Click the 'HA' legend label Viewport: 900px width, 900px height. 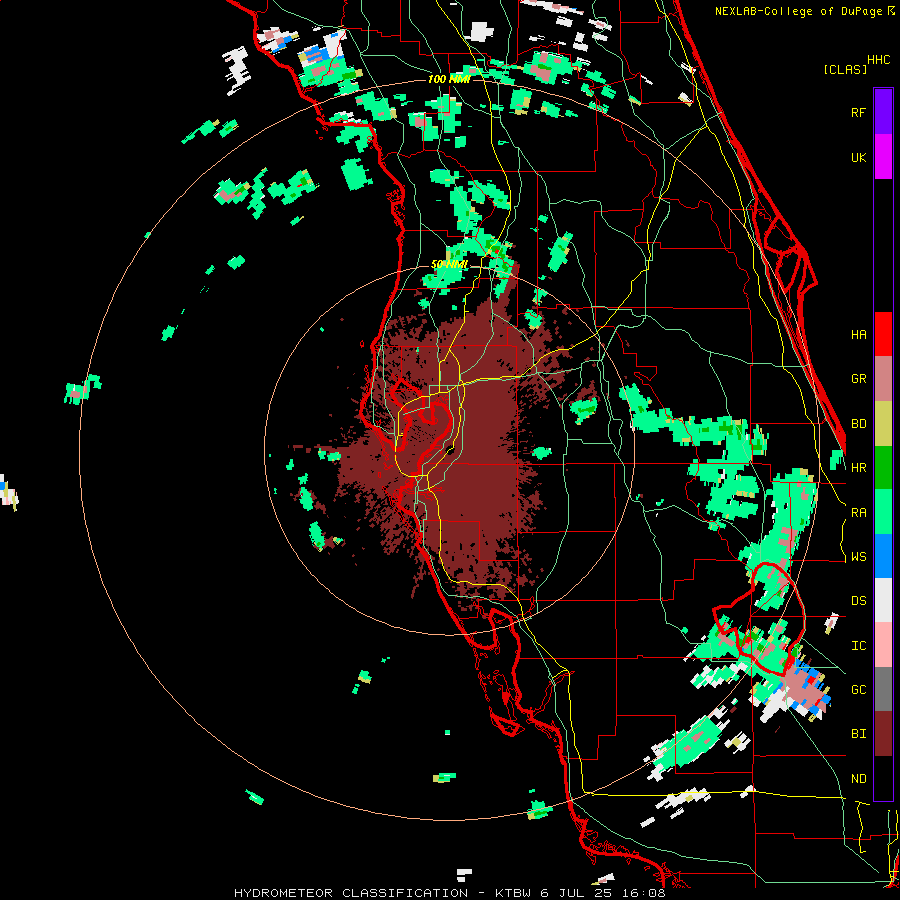858,335
